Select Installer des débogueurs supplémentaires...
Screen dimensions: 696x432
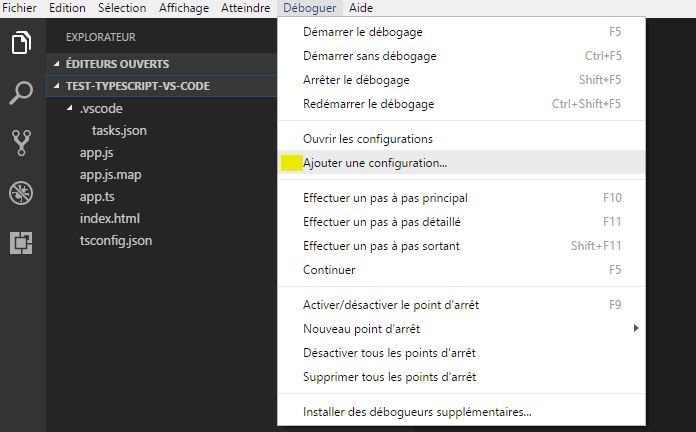(461, 412)
